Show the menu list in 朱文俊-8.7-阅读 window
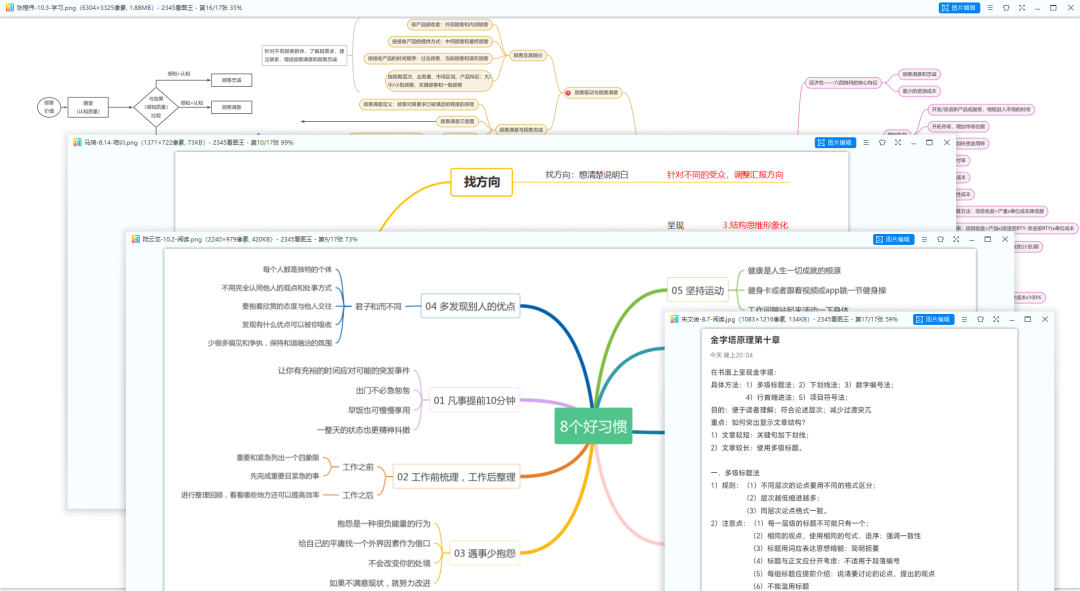1080x591 pixels. (963, 319)
